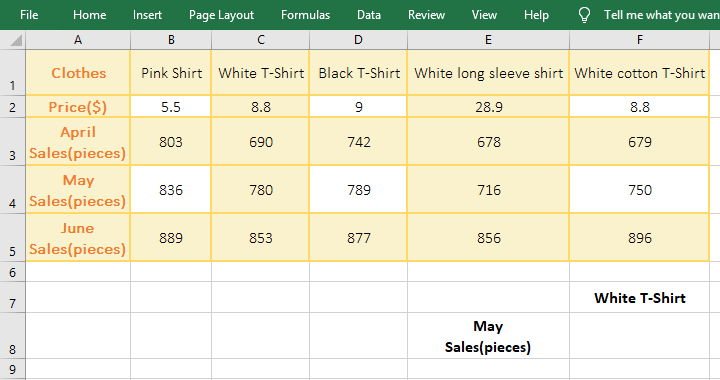The width and height of the screenshot is (720, 380).
Task: Open the View tab
Action: [484, 15]
